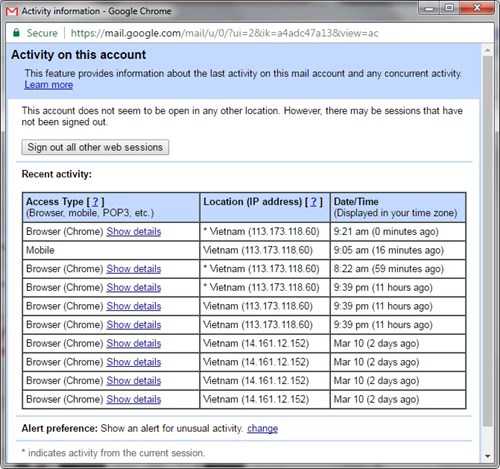Click the vertical scrollbar thumb
The width and height of the screenshot is (500, 469).
(x=488, y=240)
